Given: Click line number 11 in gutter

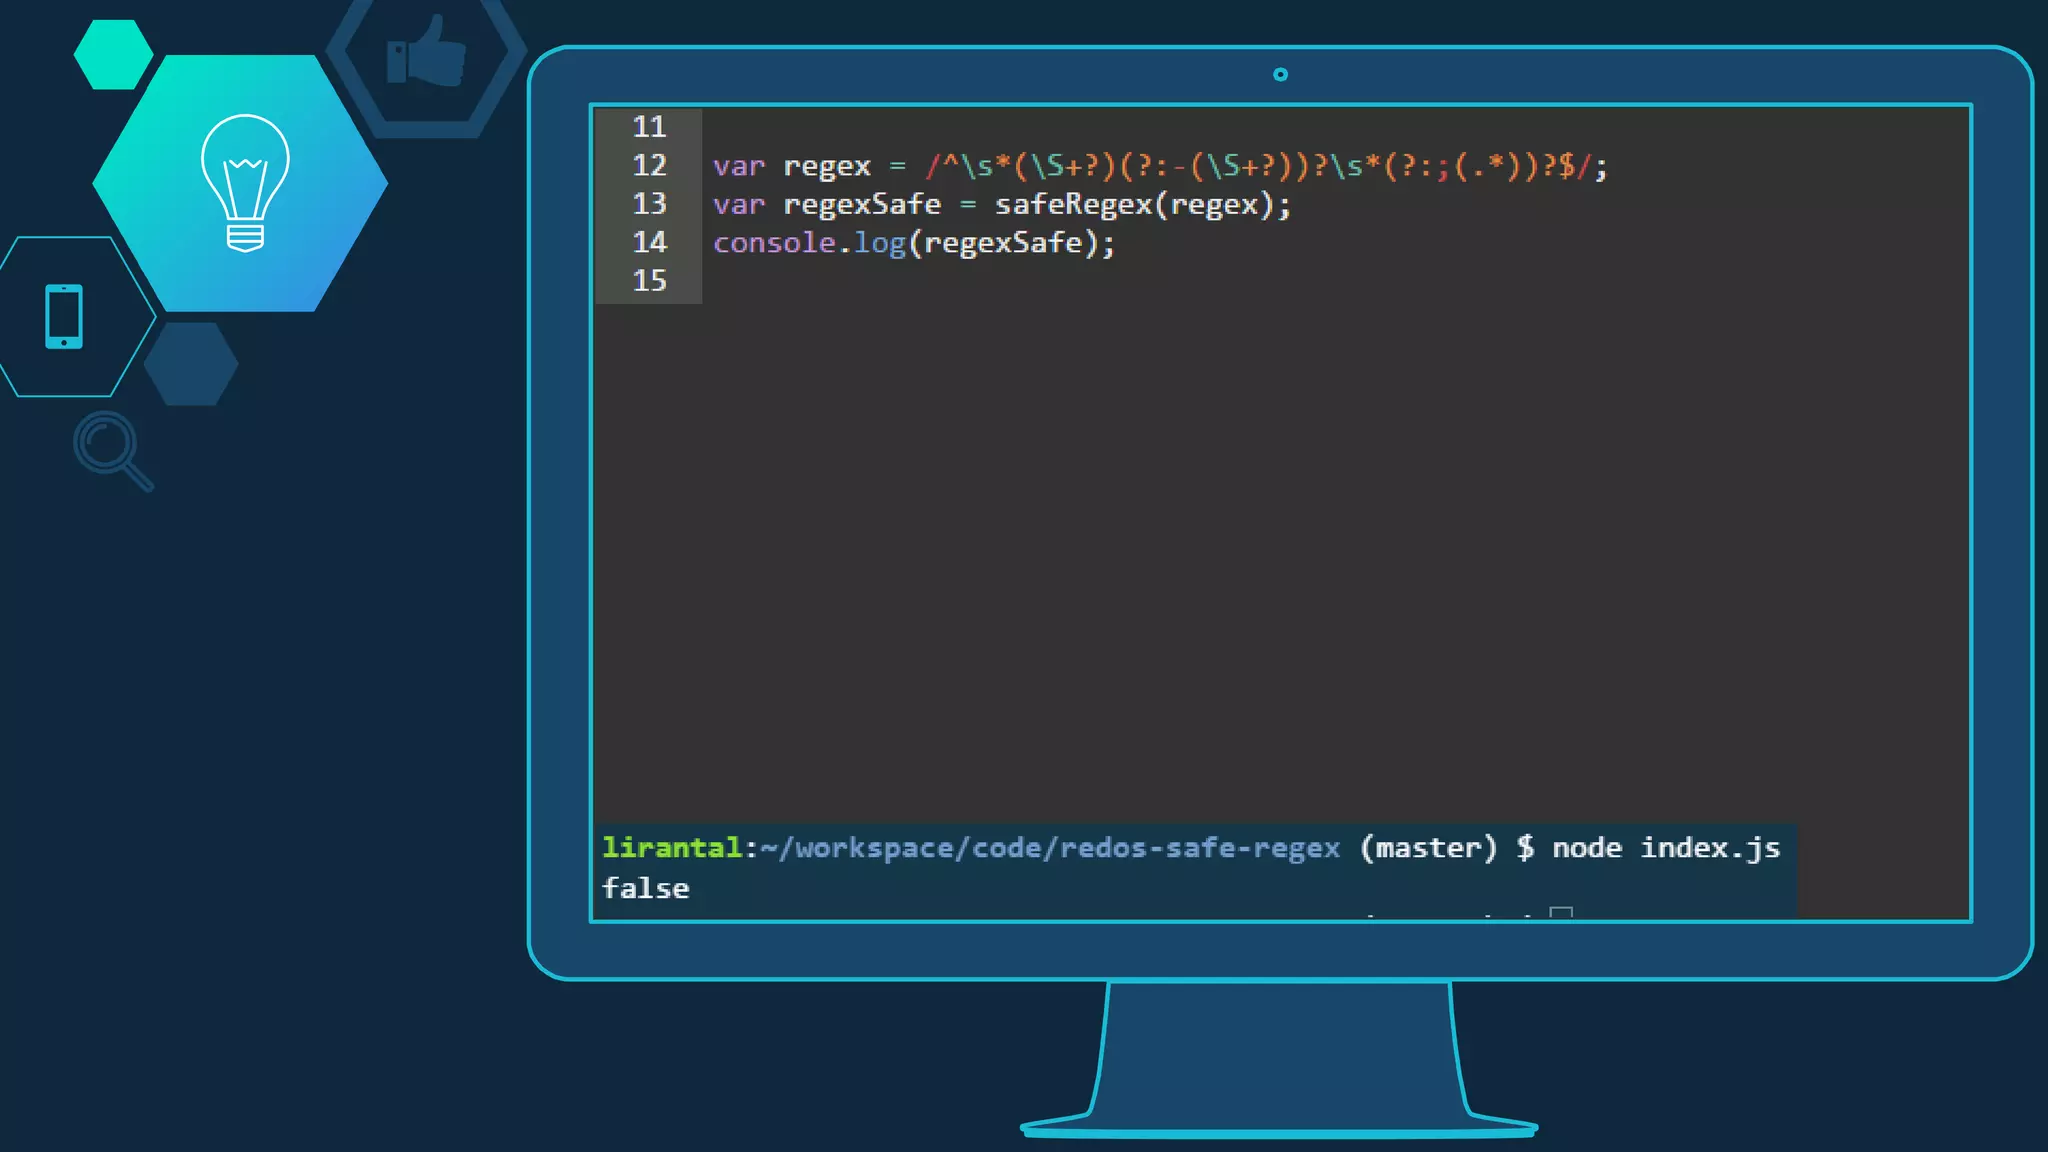Looking at the screenshot, I should click(649, 127).
